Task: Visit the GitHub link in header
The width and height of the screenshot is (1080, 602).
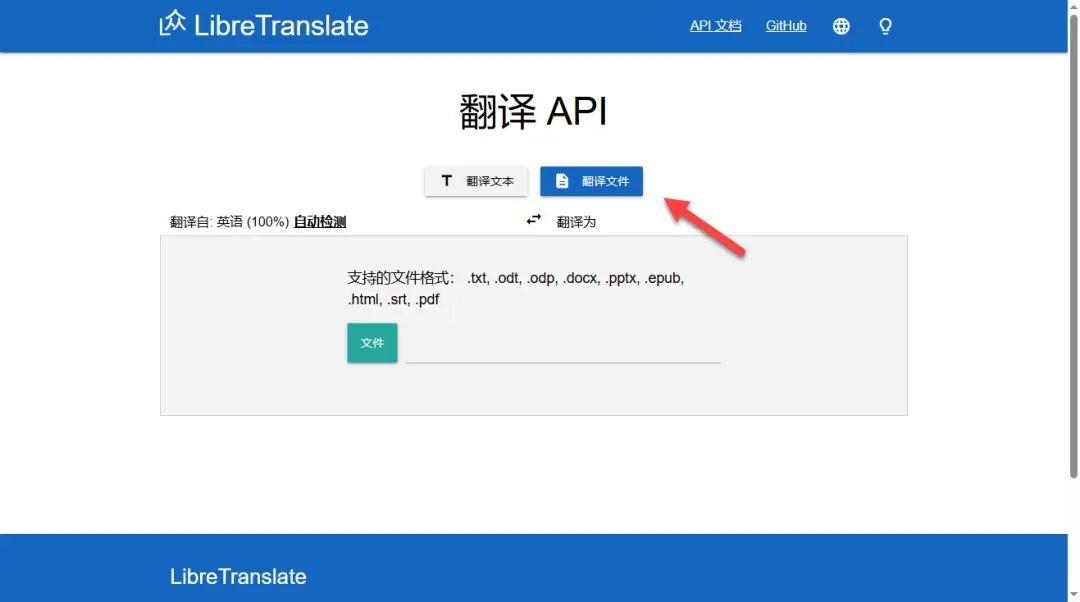Action: pyautogui.click(x=786, y=26)
